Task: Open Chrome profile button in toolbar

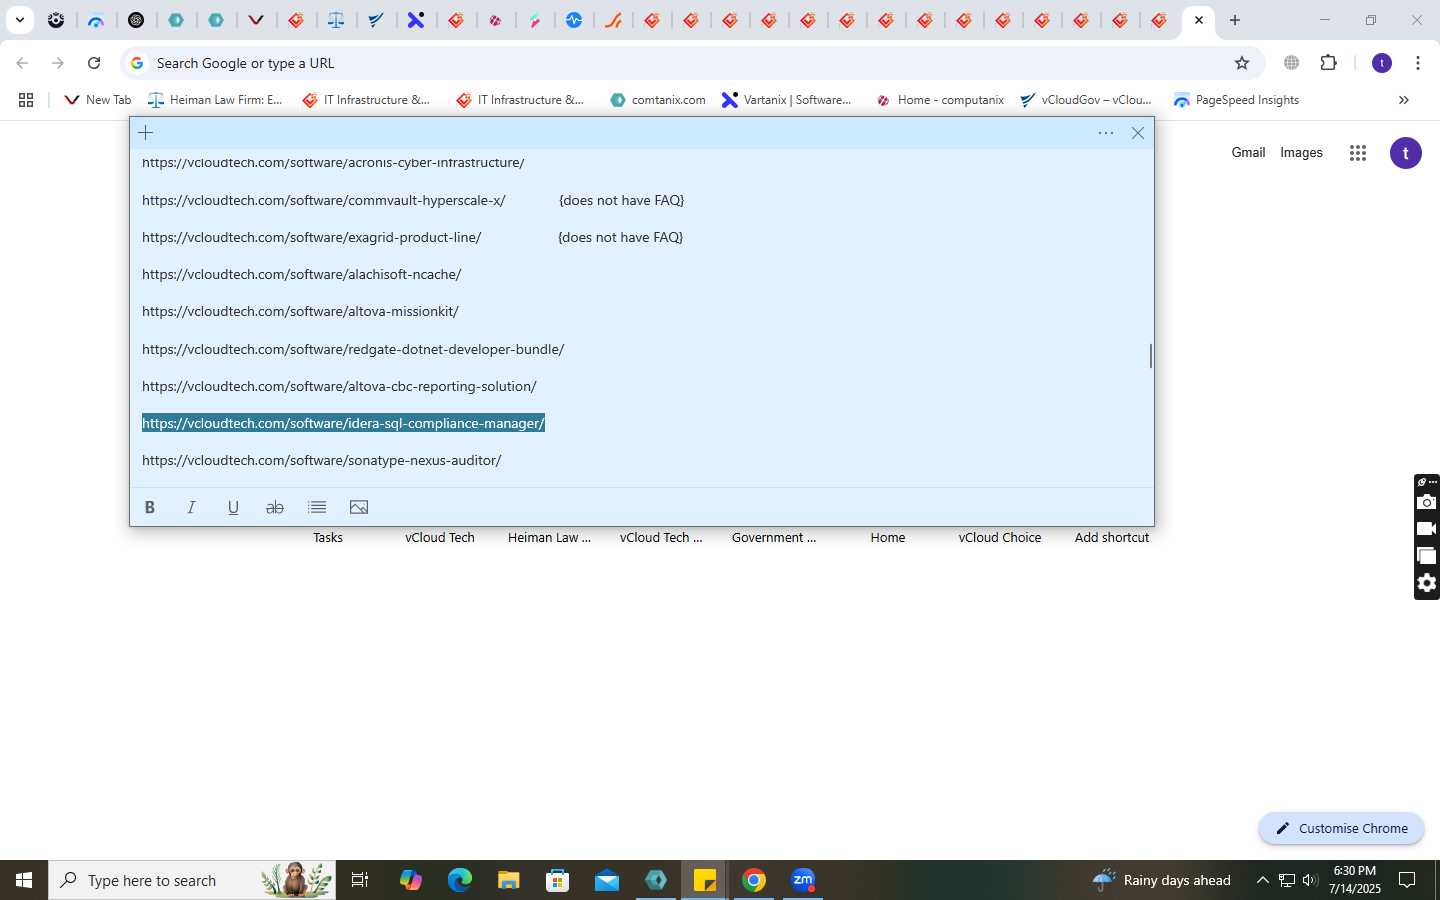Action: (x=1382, y=63)
